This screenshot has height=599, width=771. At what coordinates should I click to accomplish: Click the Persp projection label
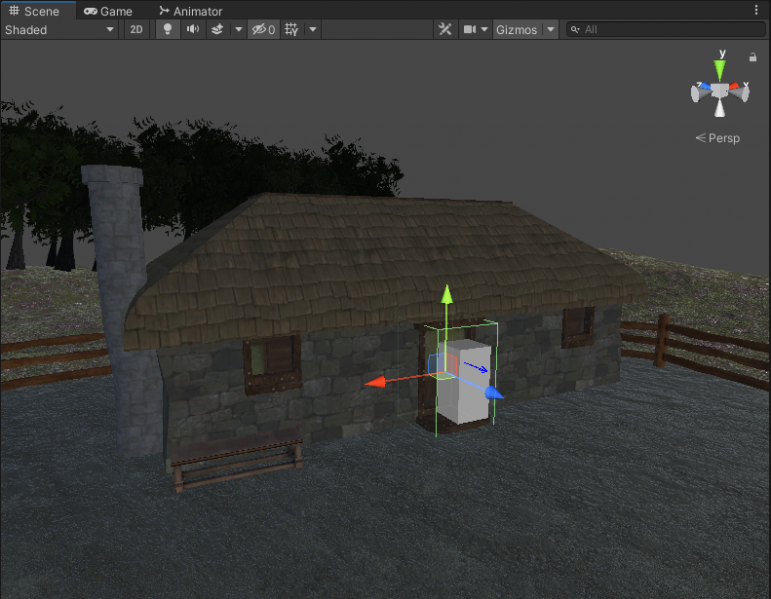(x=719, y=138)
